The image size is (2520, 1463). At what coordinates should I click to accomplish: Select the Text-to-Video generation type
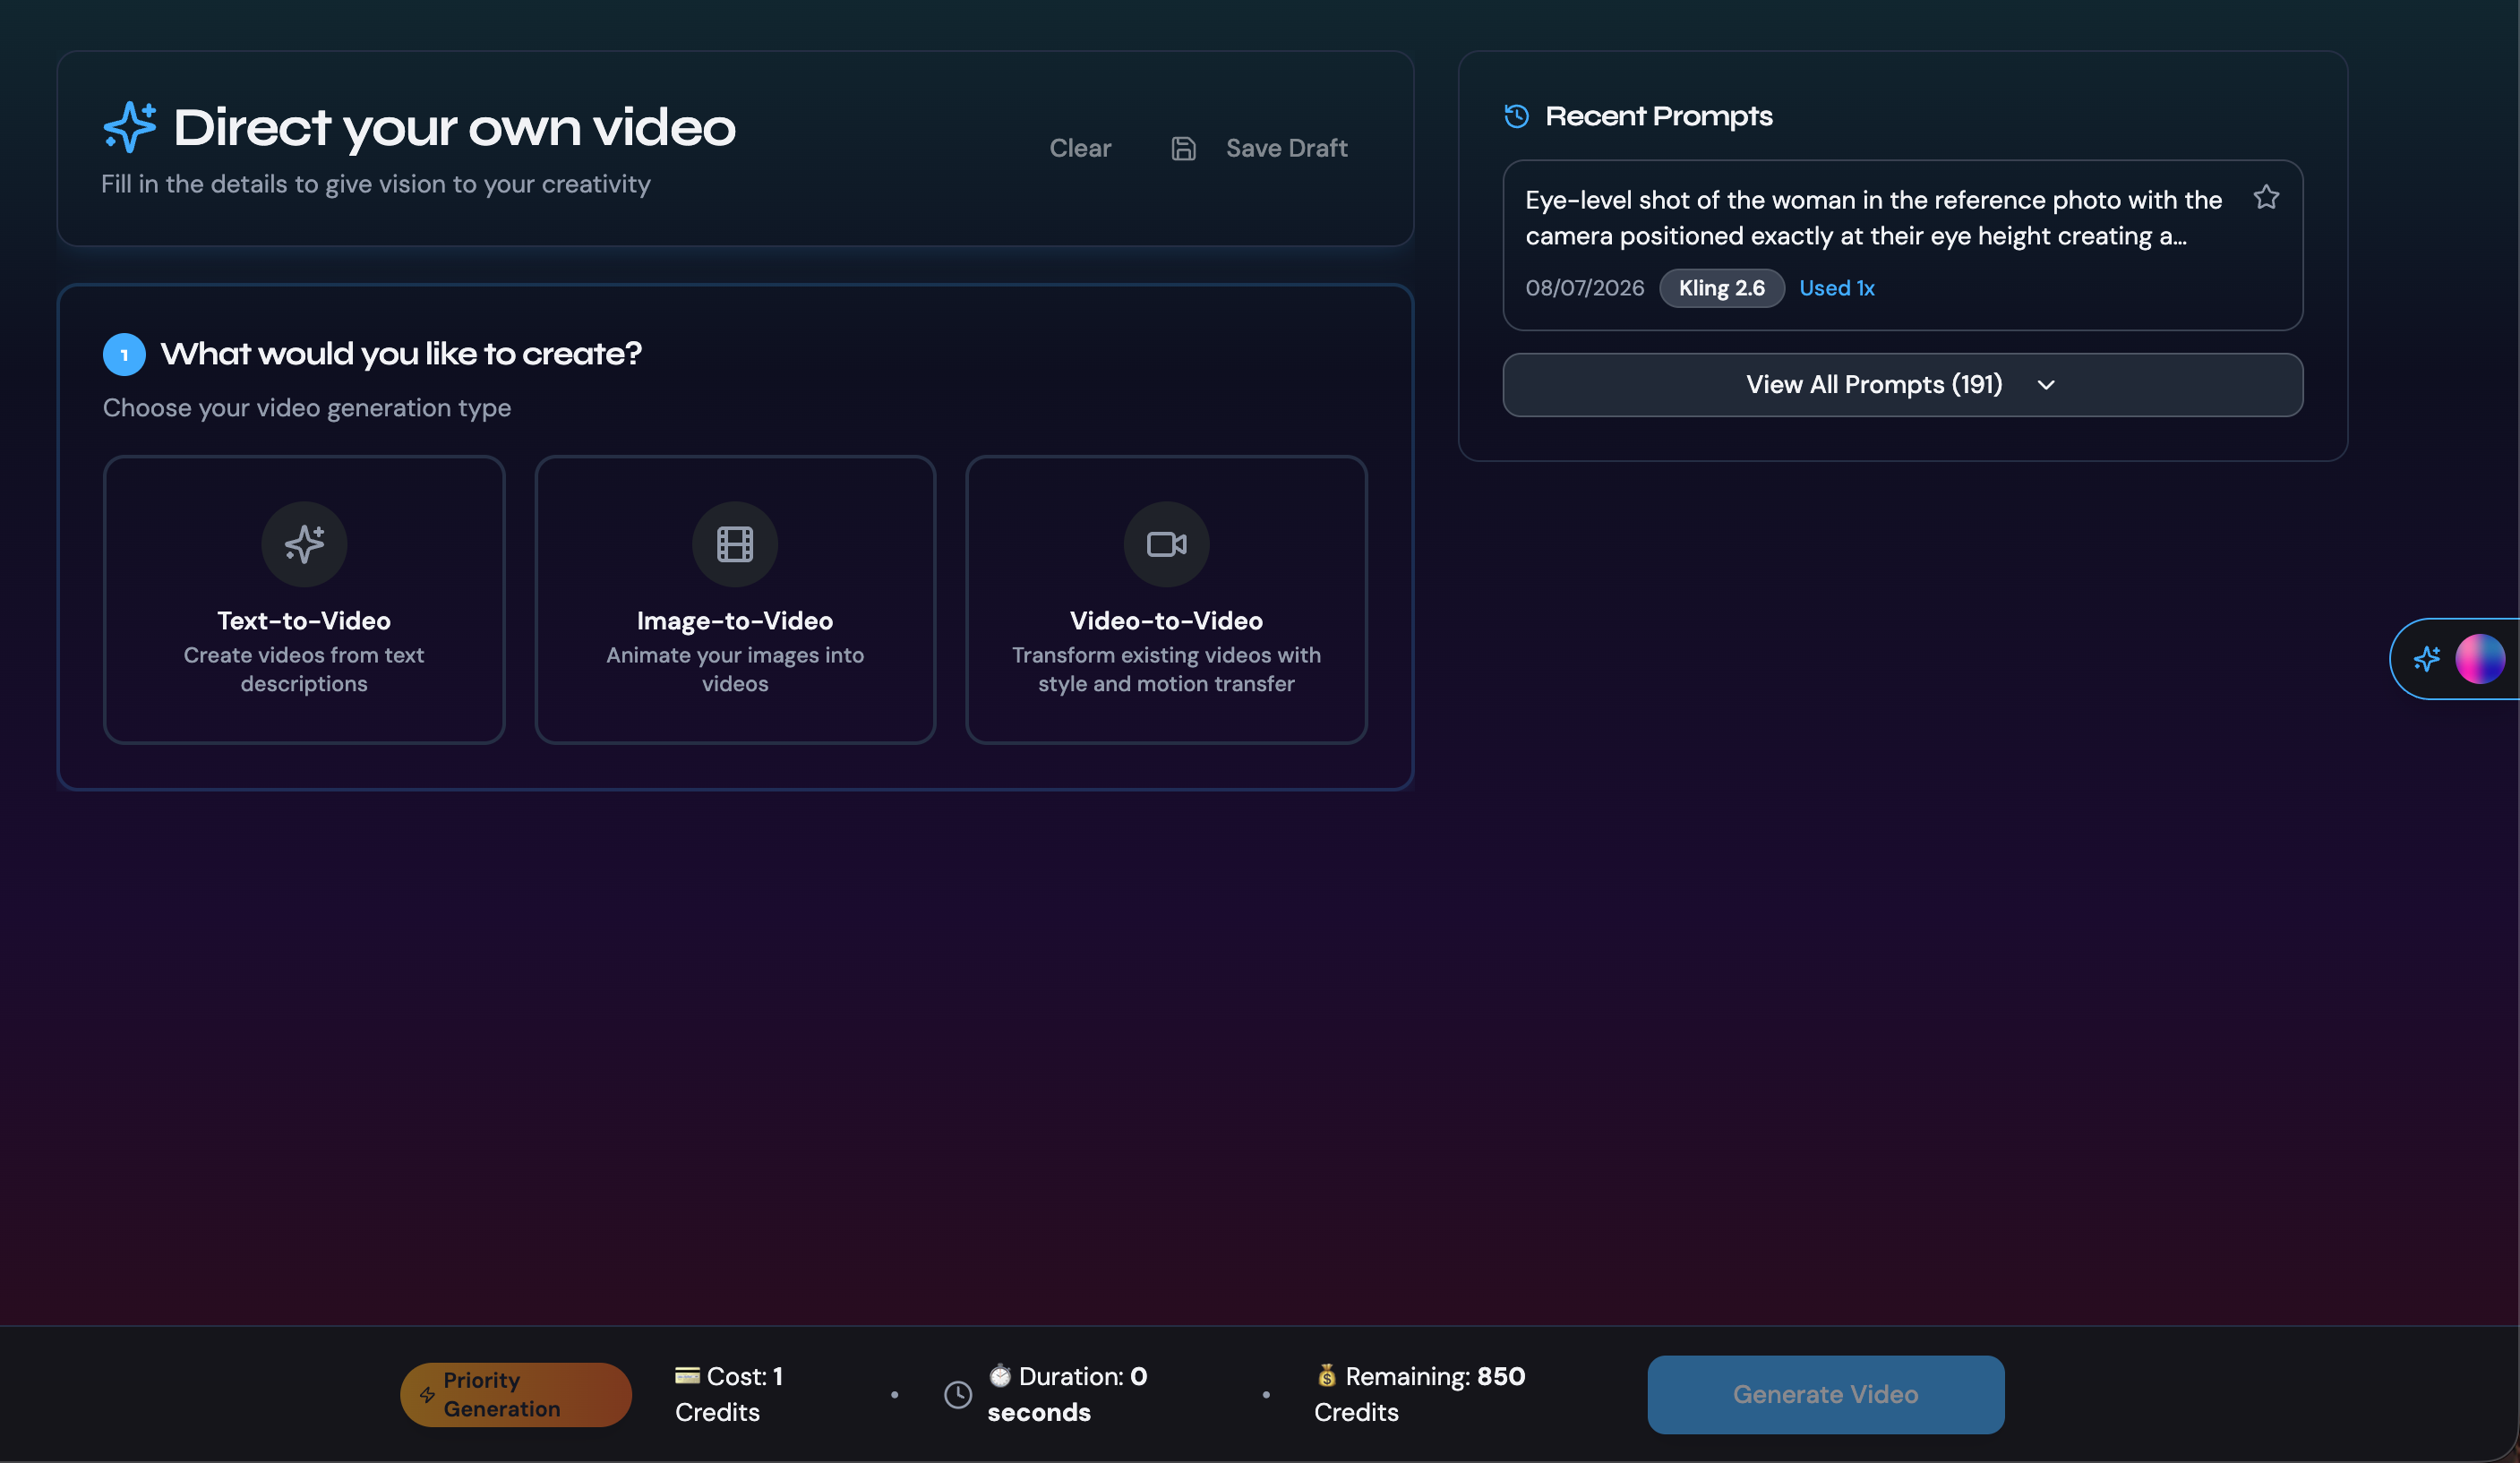pos(304,600)
